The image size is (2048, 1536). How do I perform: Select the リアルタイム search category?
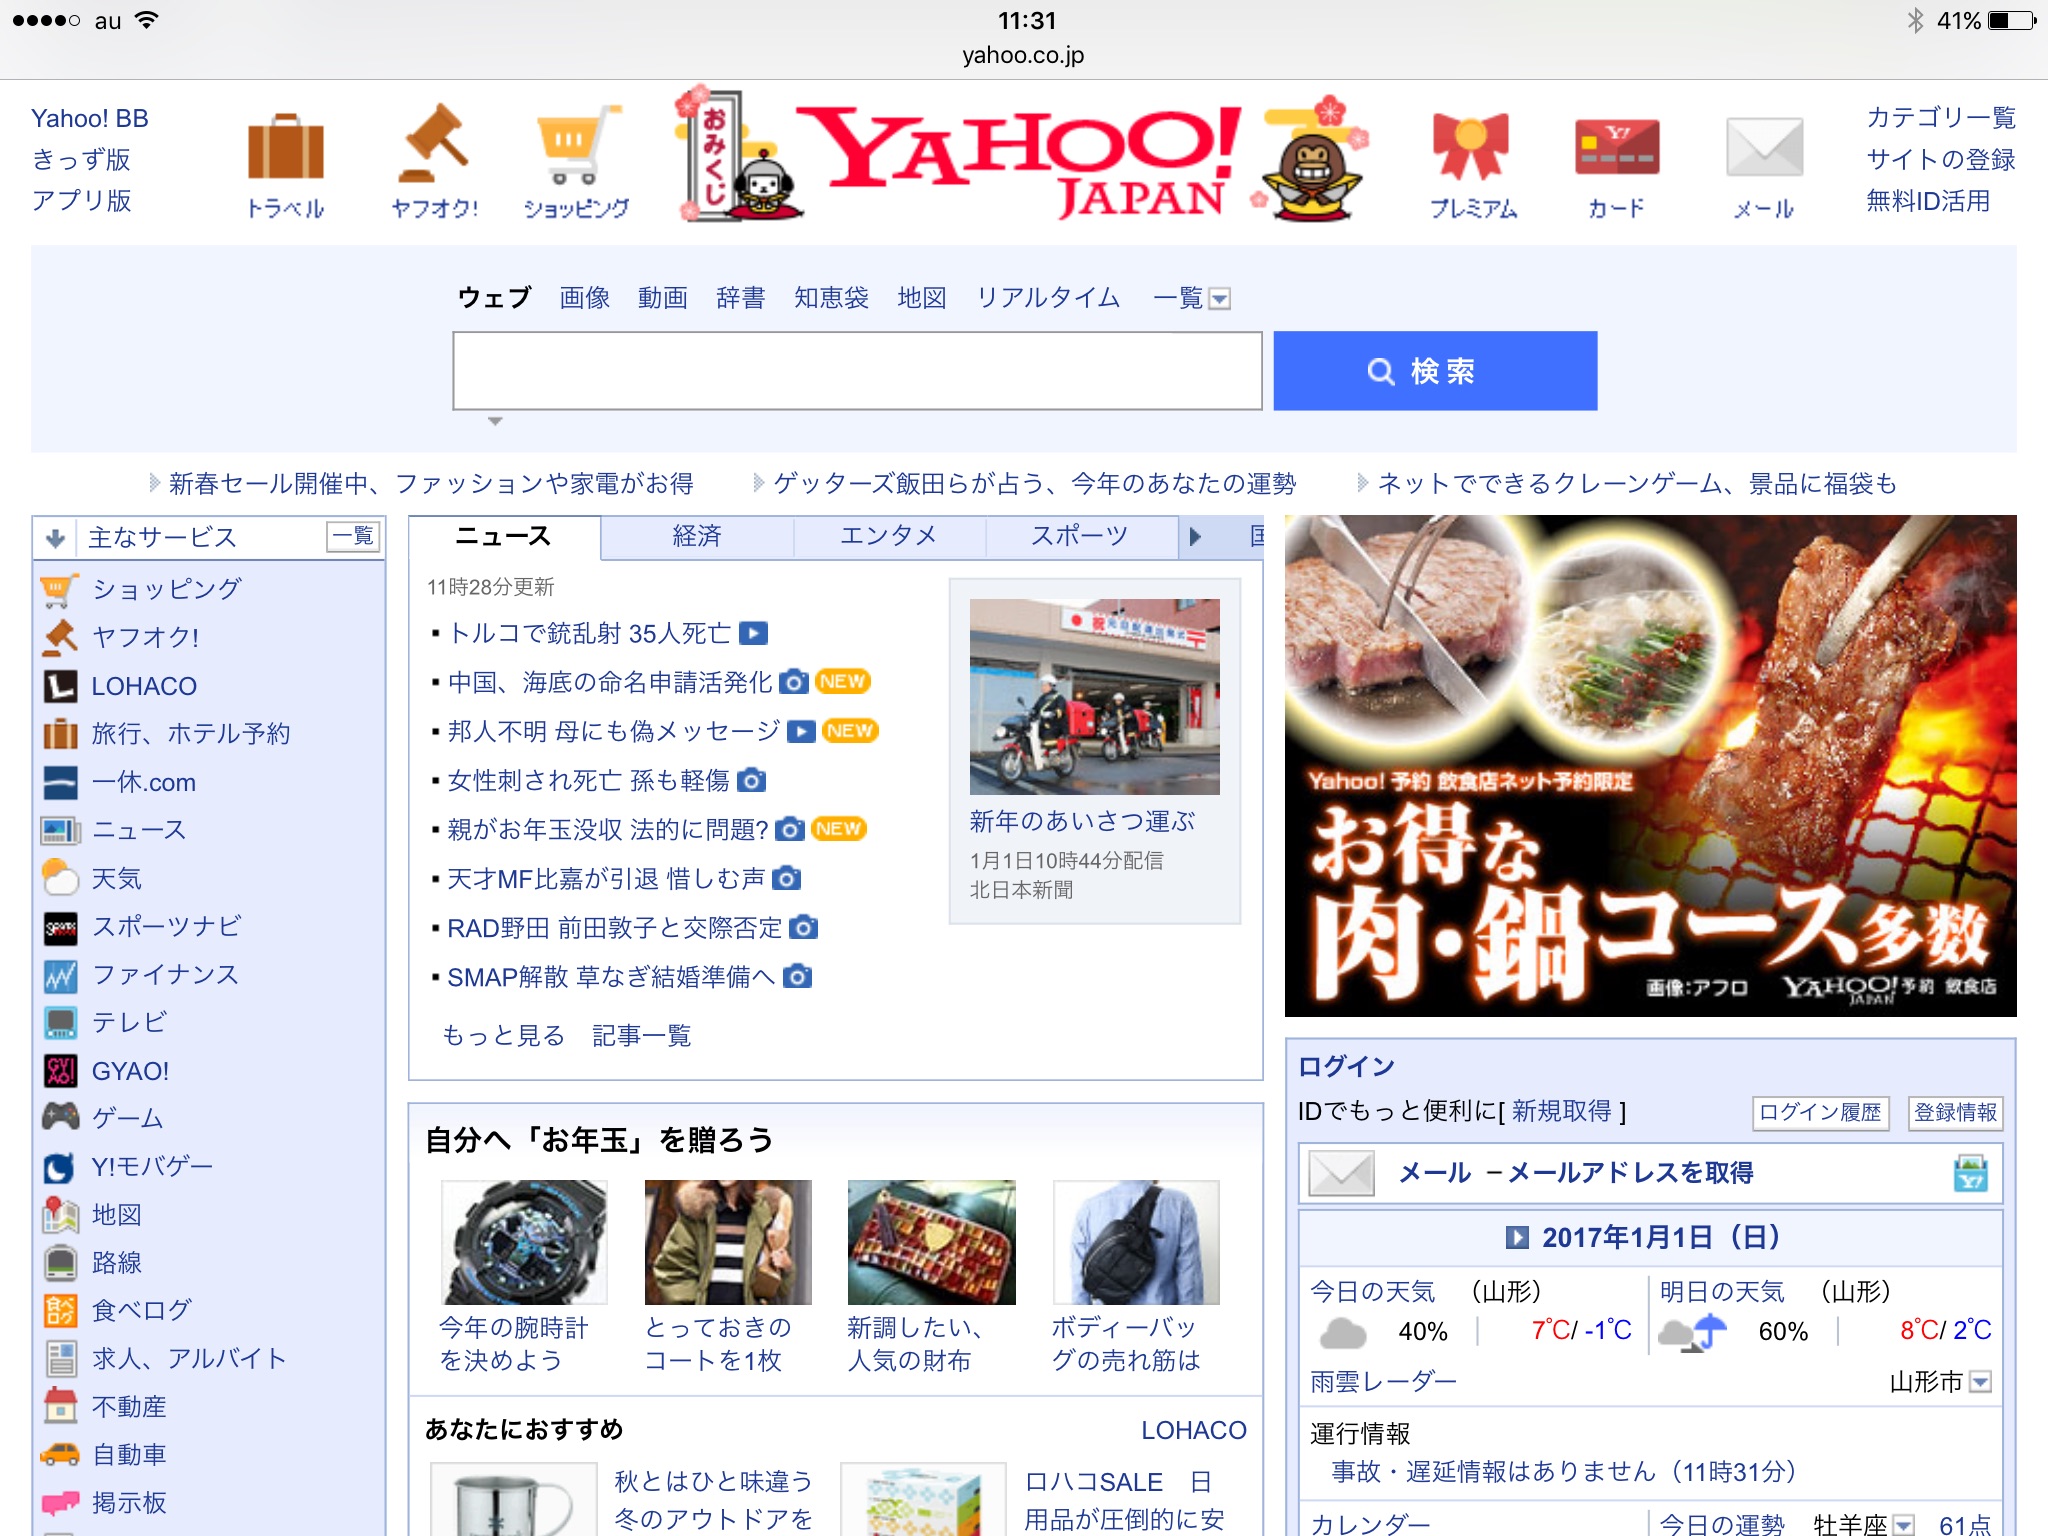click(1048, 298)
